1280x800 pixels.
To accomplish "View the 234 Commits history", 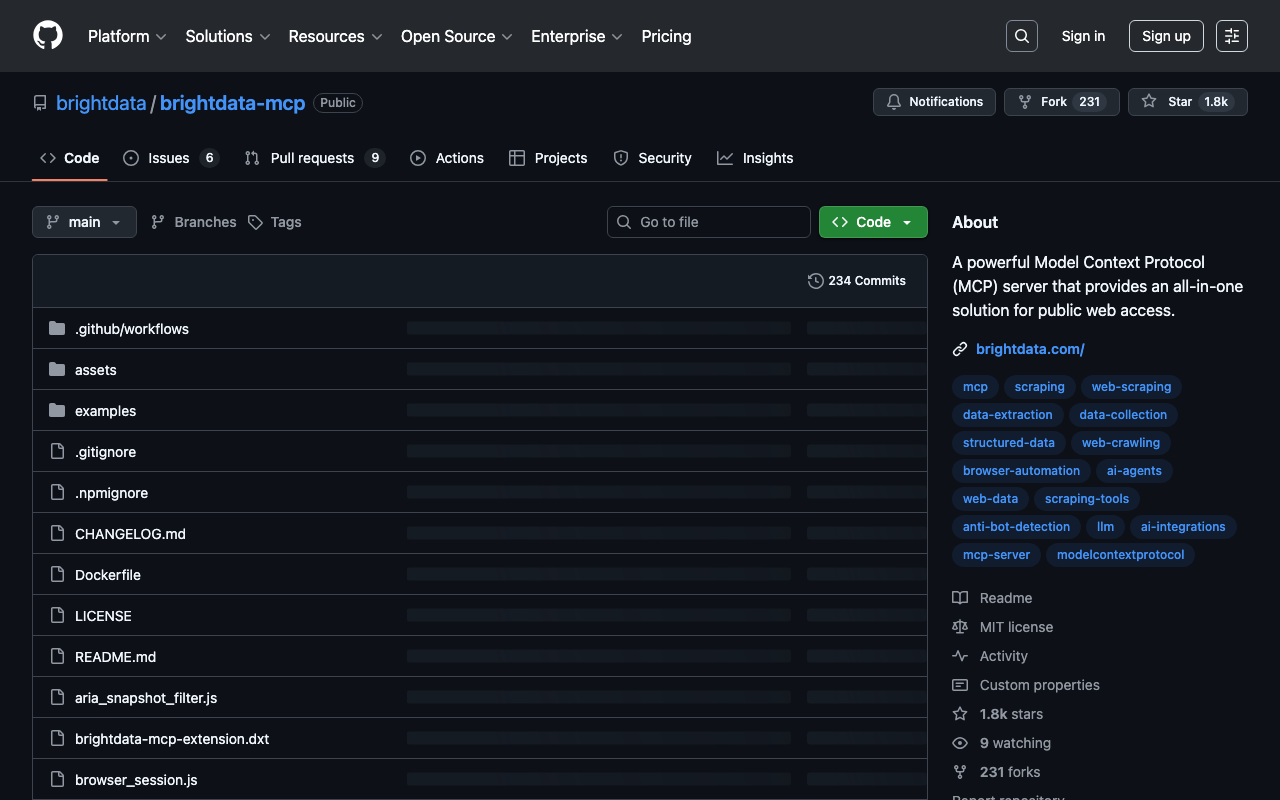I will tap(856, 281).
